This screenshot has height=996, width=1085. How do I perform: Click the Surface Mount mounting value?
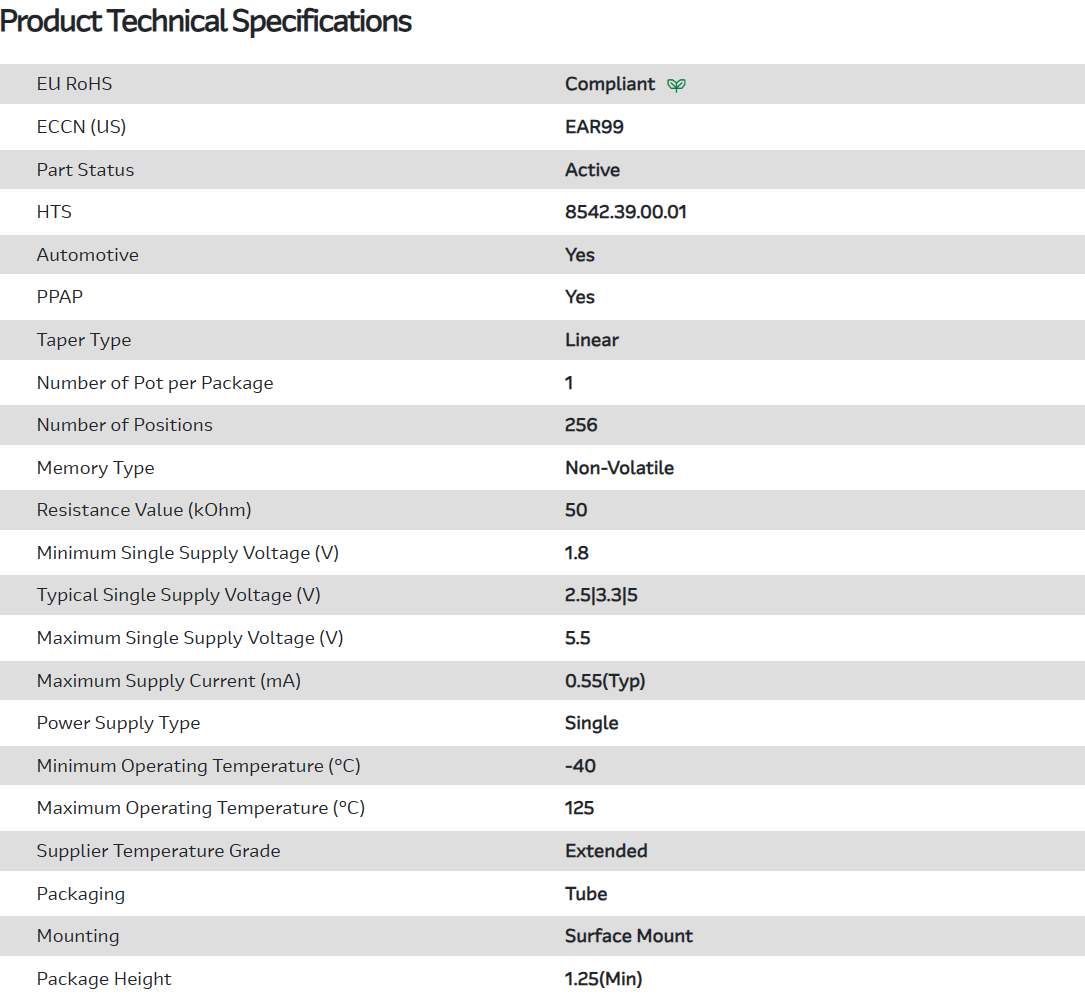tap(629, 936)
